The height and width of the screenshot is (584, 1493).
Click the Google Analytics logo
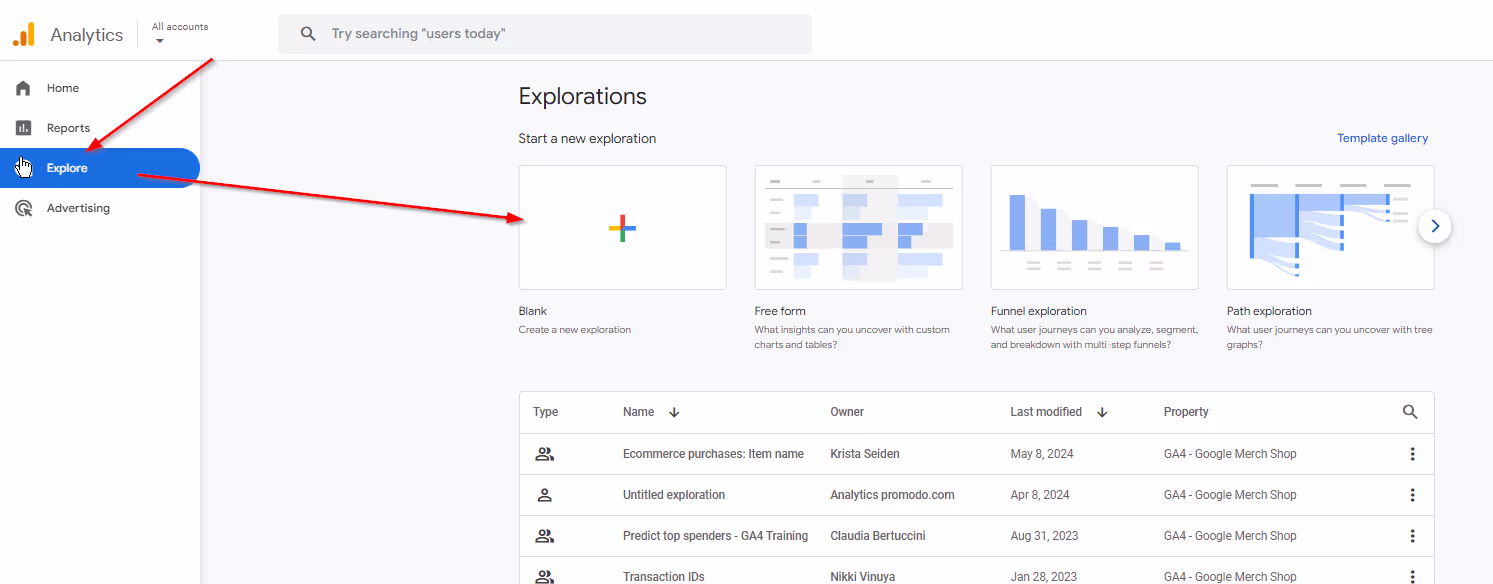click(23, 34)
